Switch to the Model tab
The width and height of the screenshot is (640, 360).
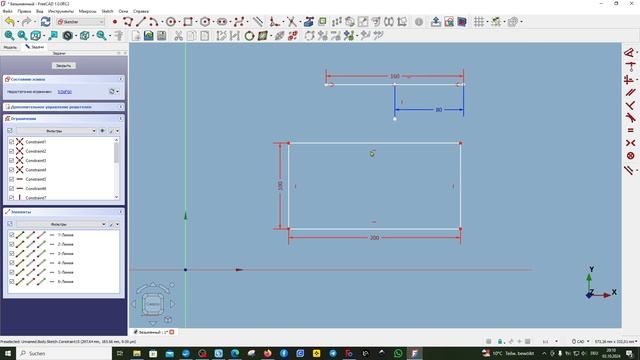click(x=10, y=47)
